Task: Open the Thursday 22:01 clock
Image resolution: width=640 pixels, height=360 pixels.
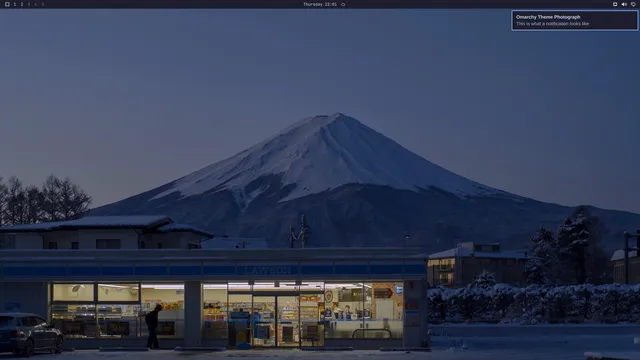Action: click(320, 4)
